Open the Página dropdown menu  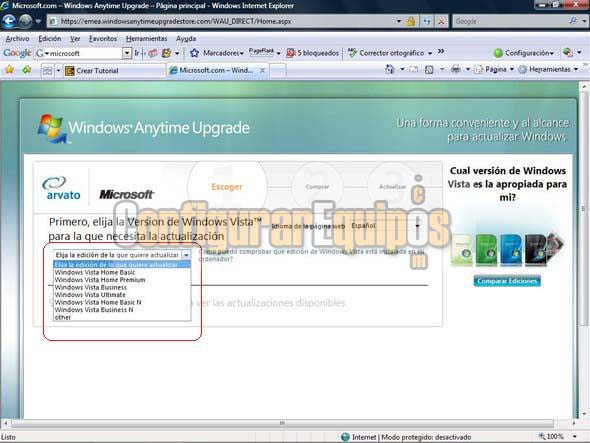tap(494, 69)
